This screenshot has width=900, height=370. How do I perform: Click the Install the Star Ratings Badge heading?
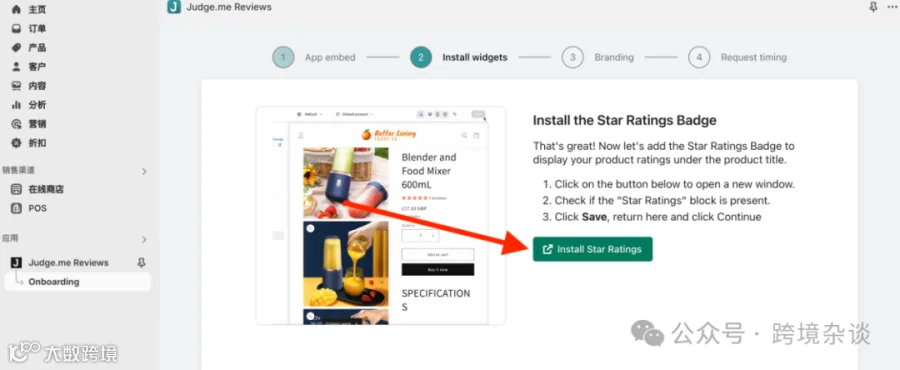[624, 120]
